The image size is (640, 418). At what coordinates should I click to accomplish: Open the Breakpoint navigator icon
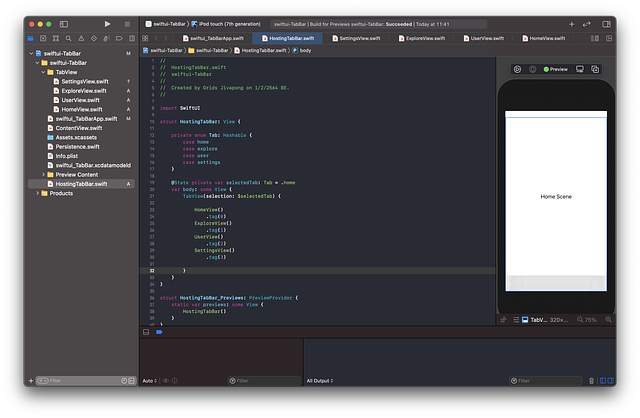point(119,38)
